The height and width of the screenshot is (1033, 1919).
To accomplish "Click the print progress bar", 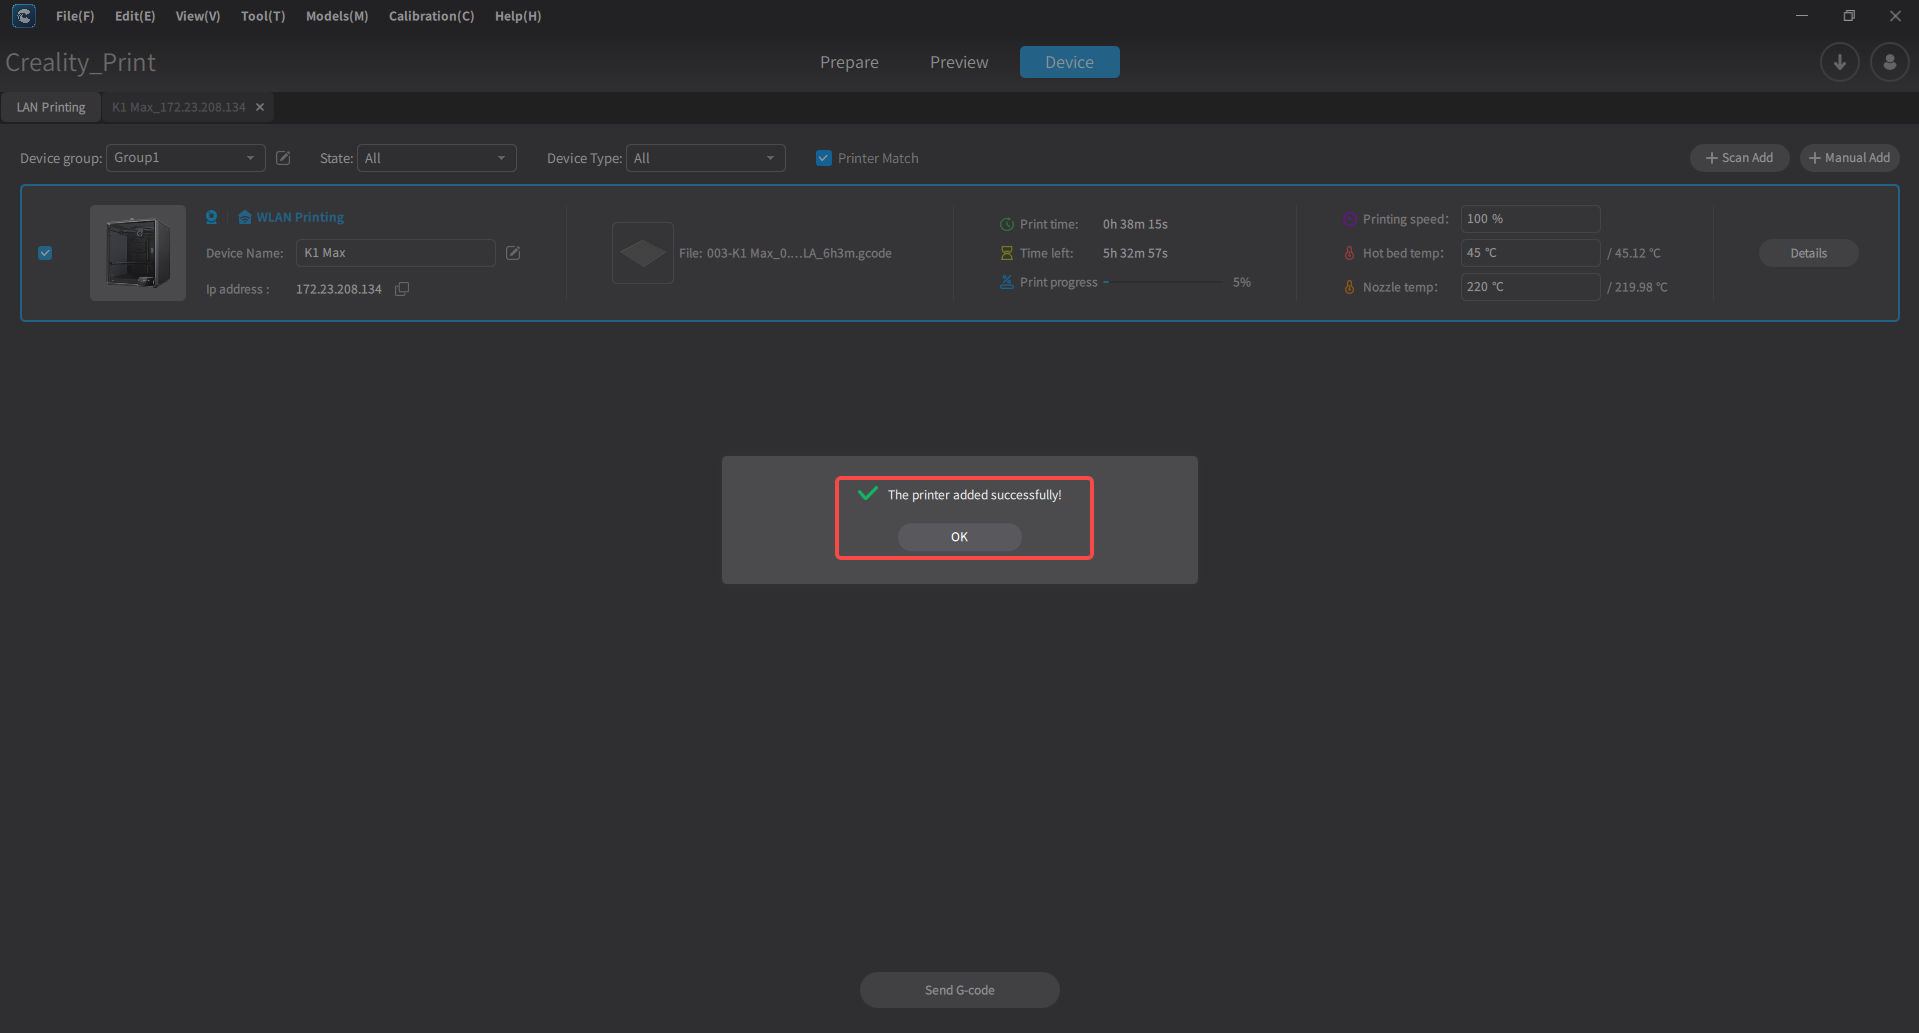I will pyautogui.click(x=1163, y=283).
